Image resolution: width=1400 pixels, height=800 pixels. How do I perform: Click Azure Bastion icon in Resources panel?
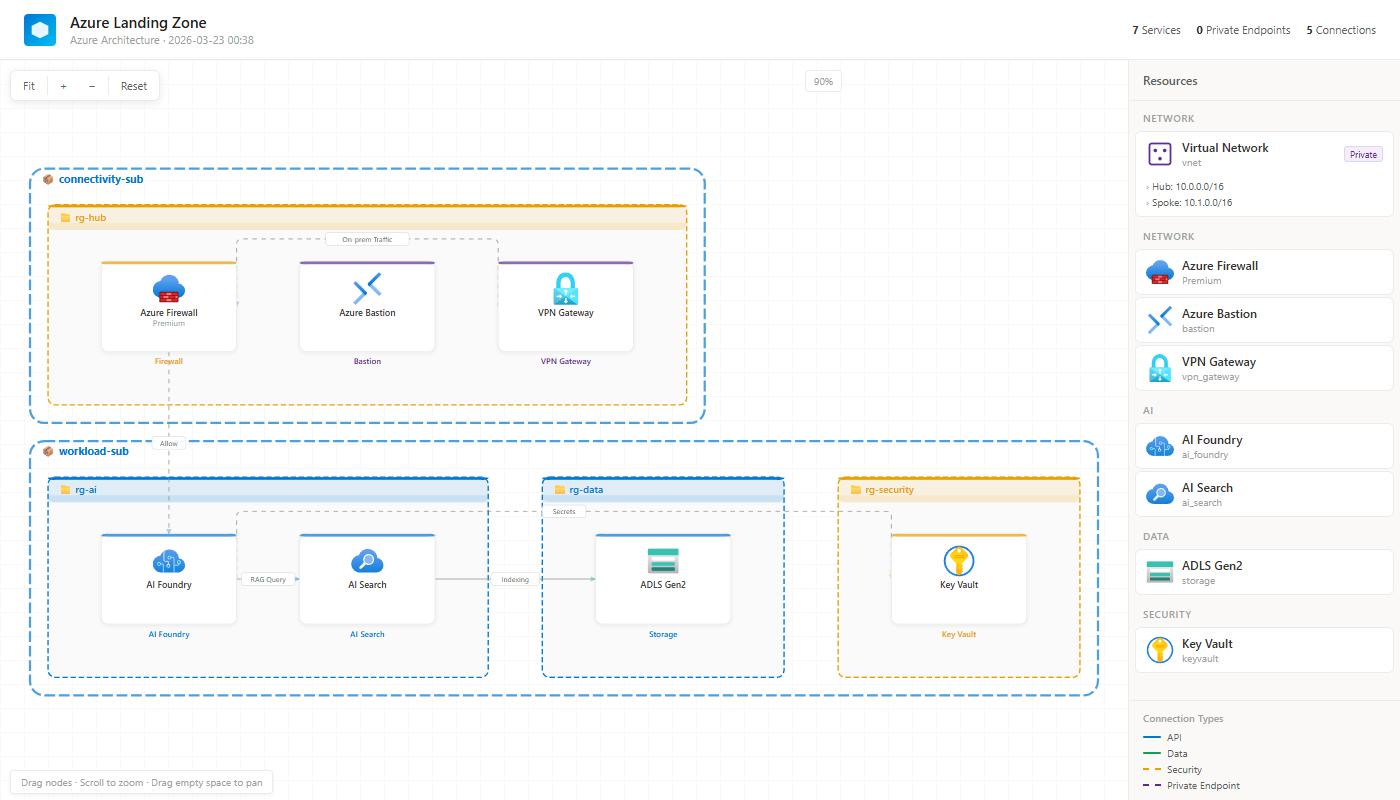1160,320
